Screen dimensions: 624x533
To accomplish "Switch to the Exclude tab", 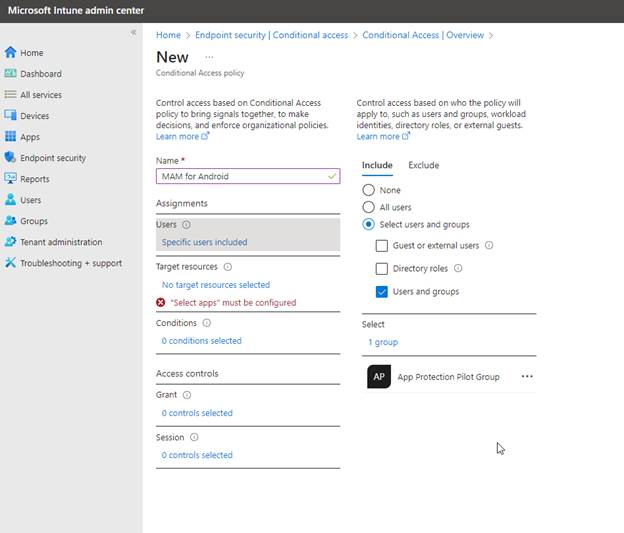I will 423,165.
